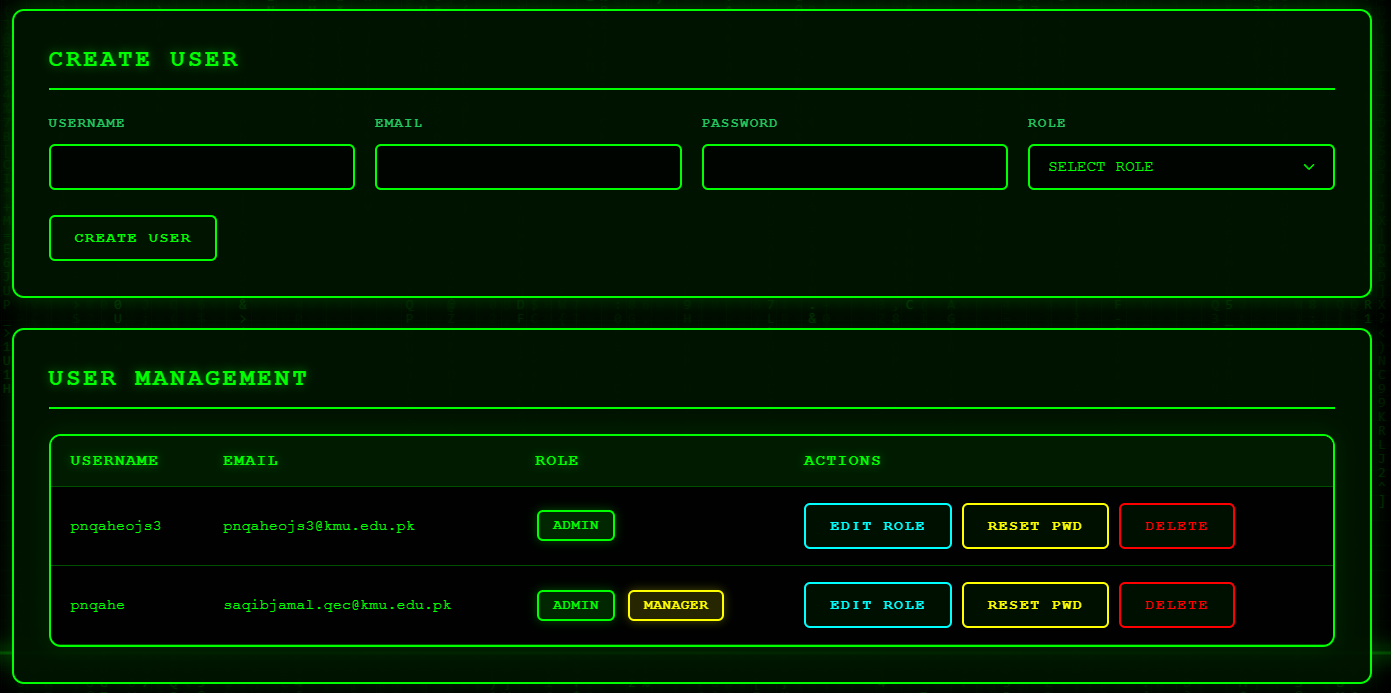Click the Email input field
1391x693 pixels.
(528, 167)
